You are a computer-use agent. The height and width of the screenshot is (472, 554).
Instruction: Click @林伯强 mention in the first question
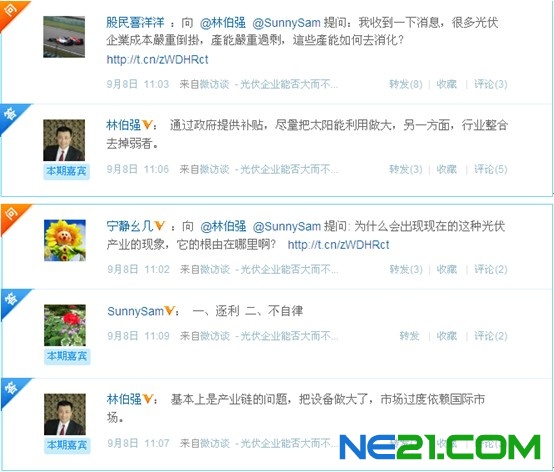tap(223, 23)
